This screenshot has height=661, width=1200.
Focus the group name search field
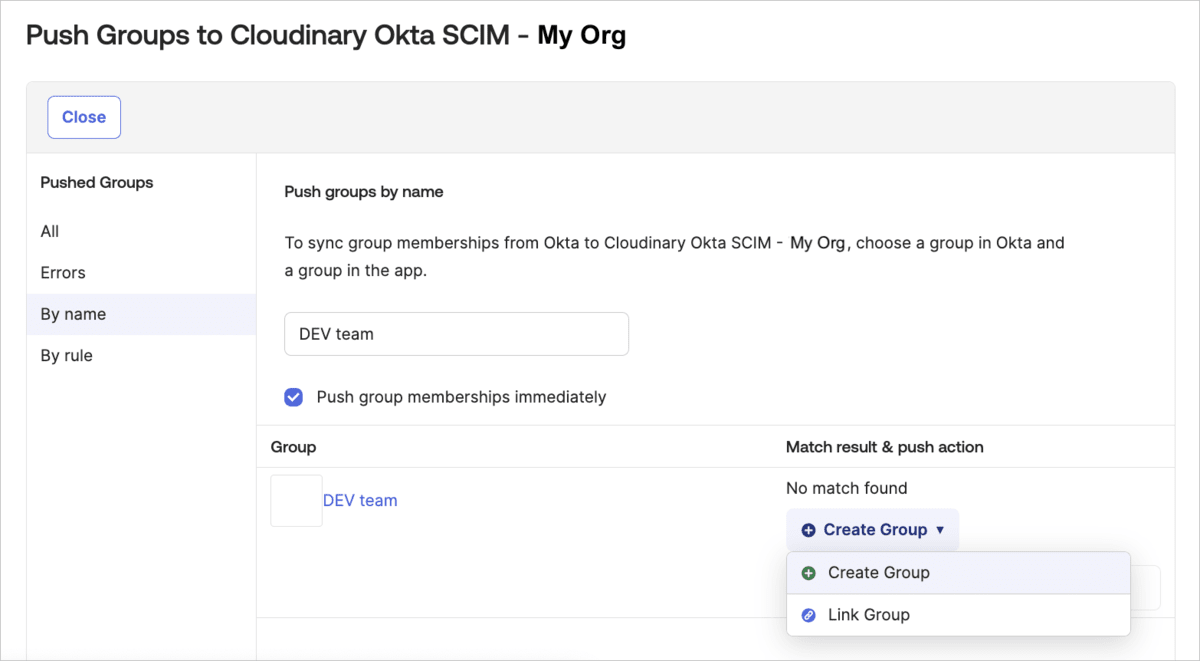tap(457, 334)
